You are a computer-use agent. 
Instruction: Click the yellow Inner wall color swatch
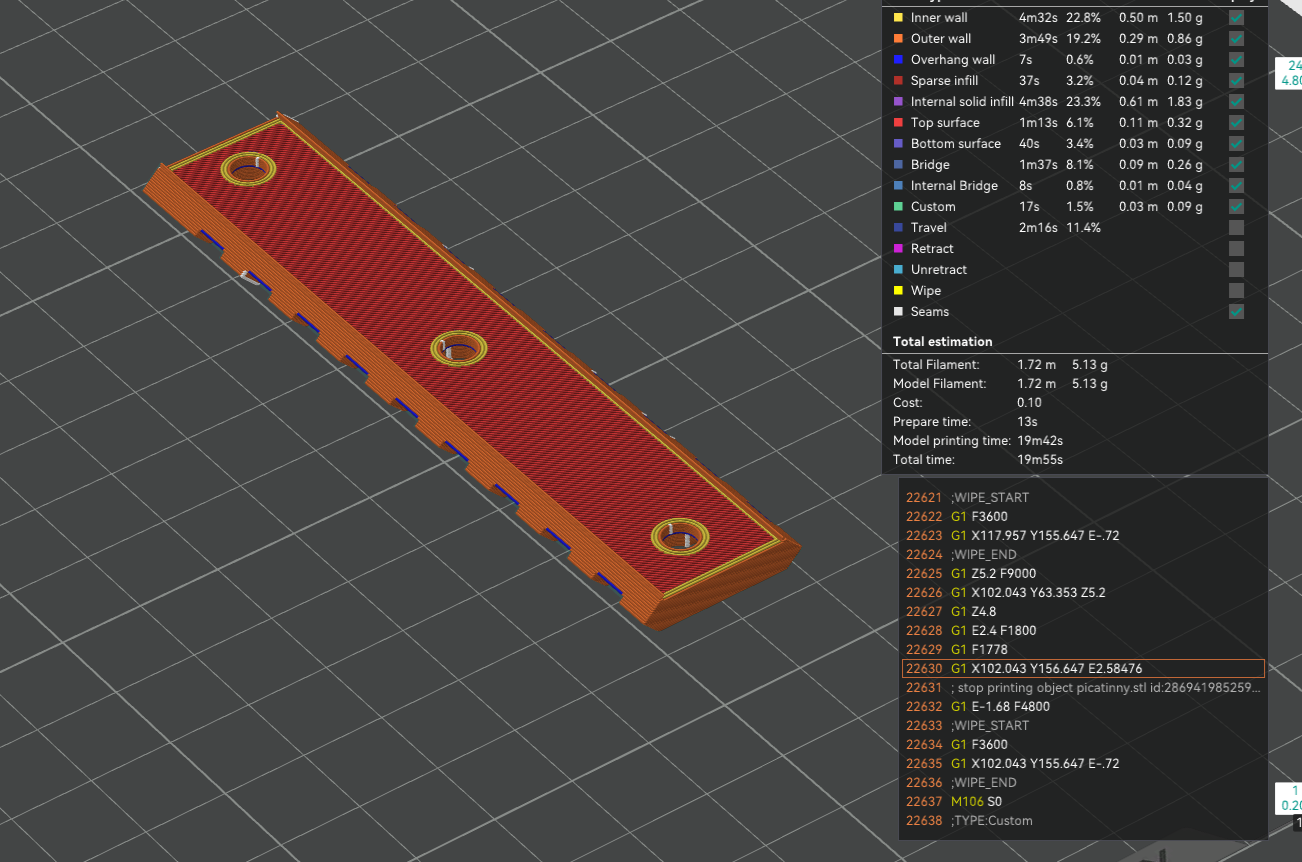click(x=898, y=18)
